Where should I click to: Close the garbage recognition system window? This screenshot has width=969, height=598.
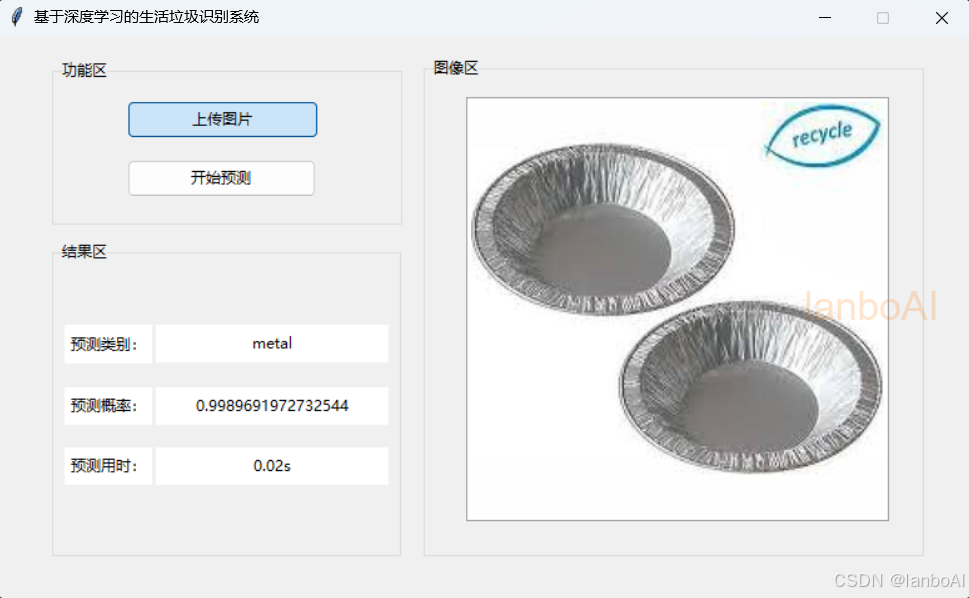coord(941,18)
